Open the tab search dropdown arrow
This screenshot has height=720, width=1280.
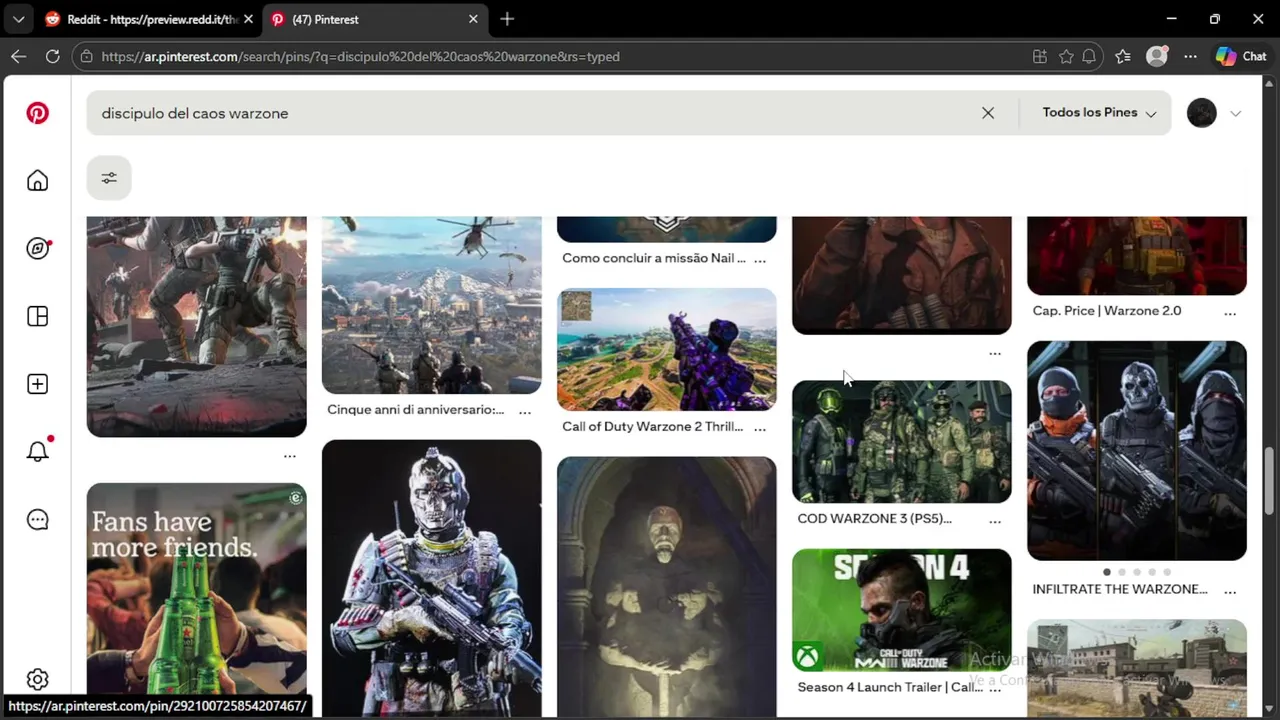coord(18,19)
